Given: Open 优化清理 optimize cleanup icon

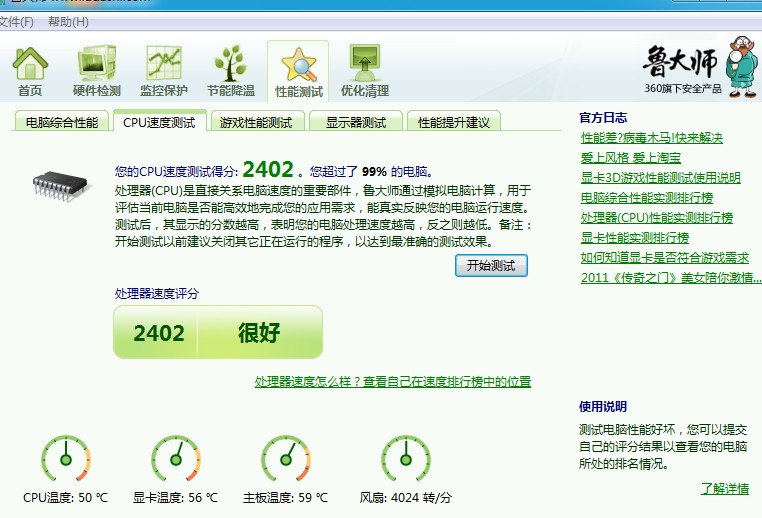Looking at the screenshot, I should (x=365, y=71).
